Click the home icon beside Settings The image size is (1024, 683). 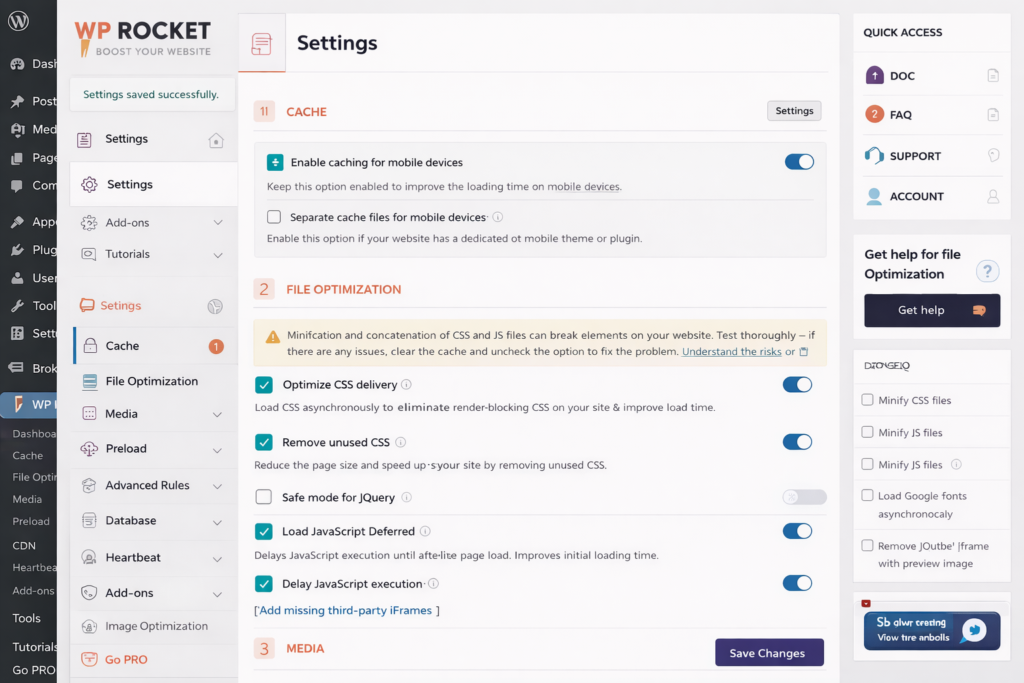(216, 140)
